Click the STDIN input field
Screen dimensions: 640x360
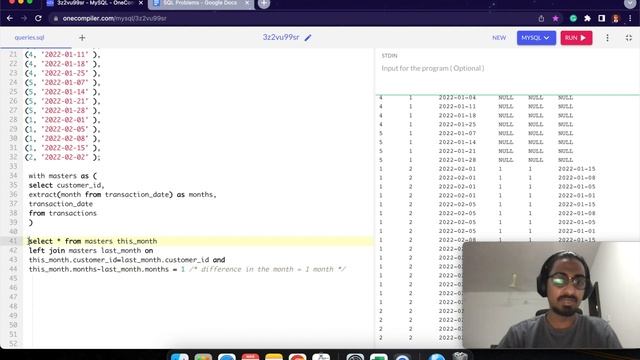[507, 68]
